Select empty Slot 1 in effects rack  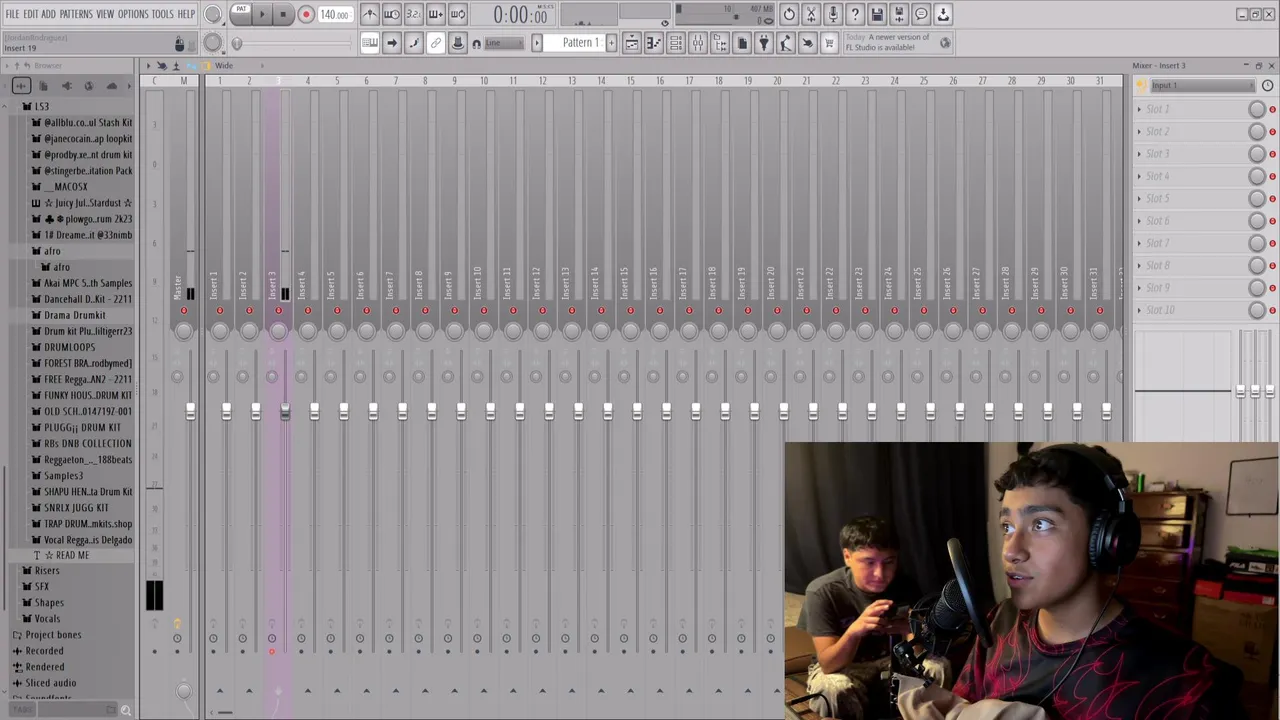[1195, 109]
